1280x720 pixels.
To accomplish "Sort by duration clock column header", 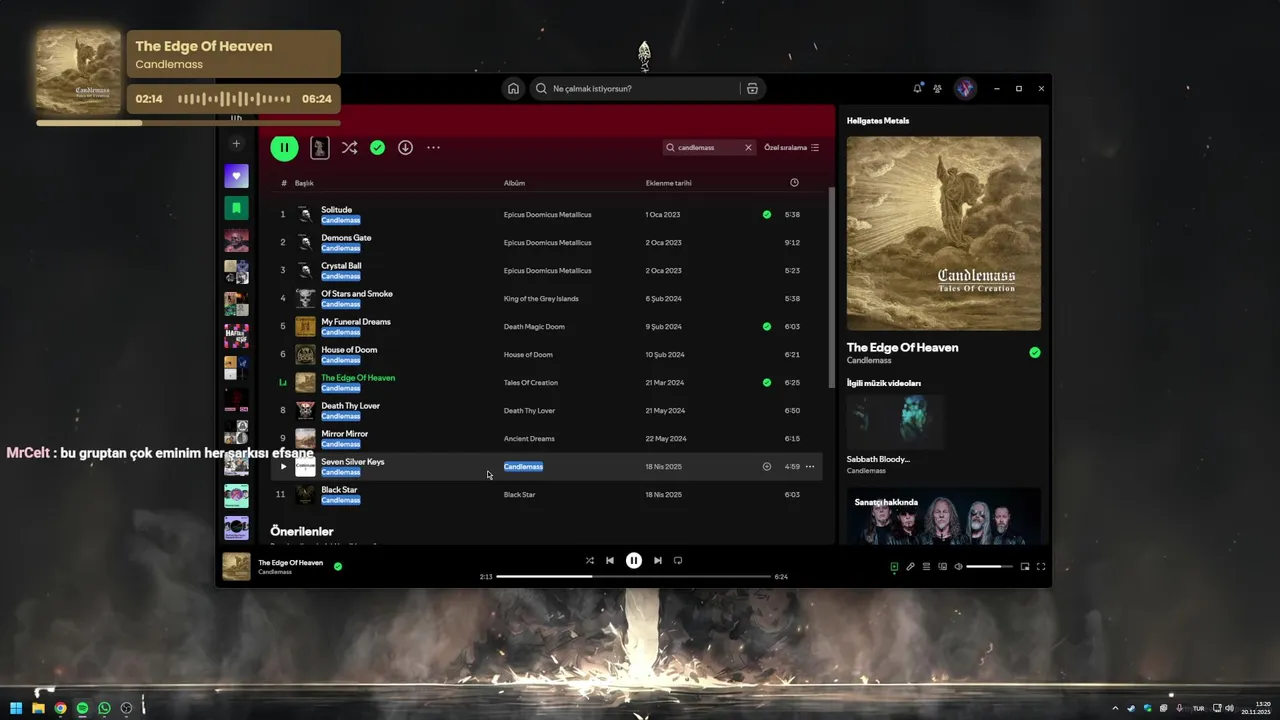I will click(x=794, y=182).
